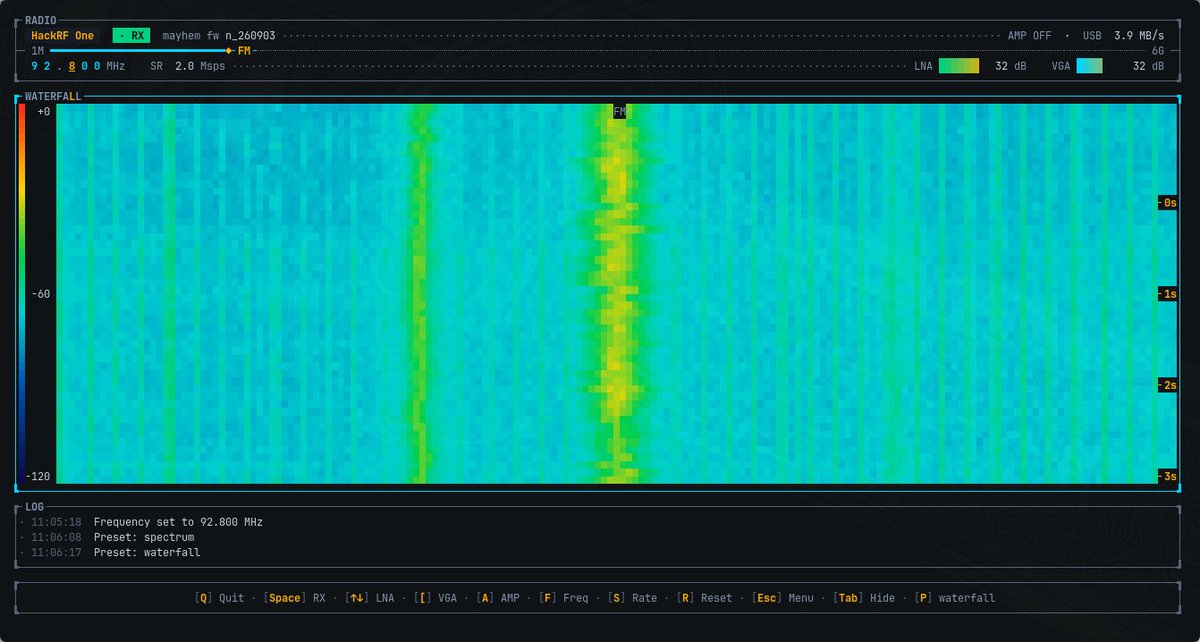The width and height of the screenshot is (1200, 642).
Task: Click the 11:06:08 log timestamp
Action: pos(56,537)
